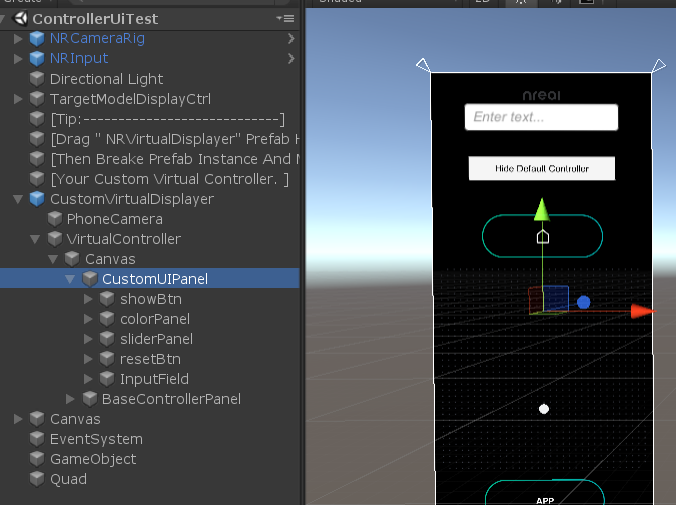Click the NRCameraRig prefab cube icon
The height and width of the screenshot is (505, 676).
(37, 38)
